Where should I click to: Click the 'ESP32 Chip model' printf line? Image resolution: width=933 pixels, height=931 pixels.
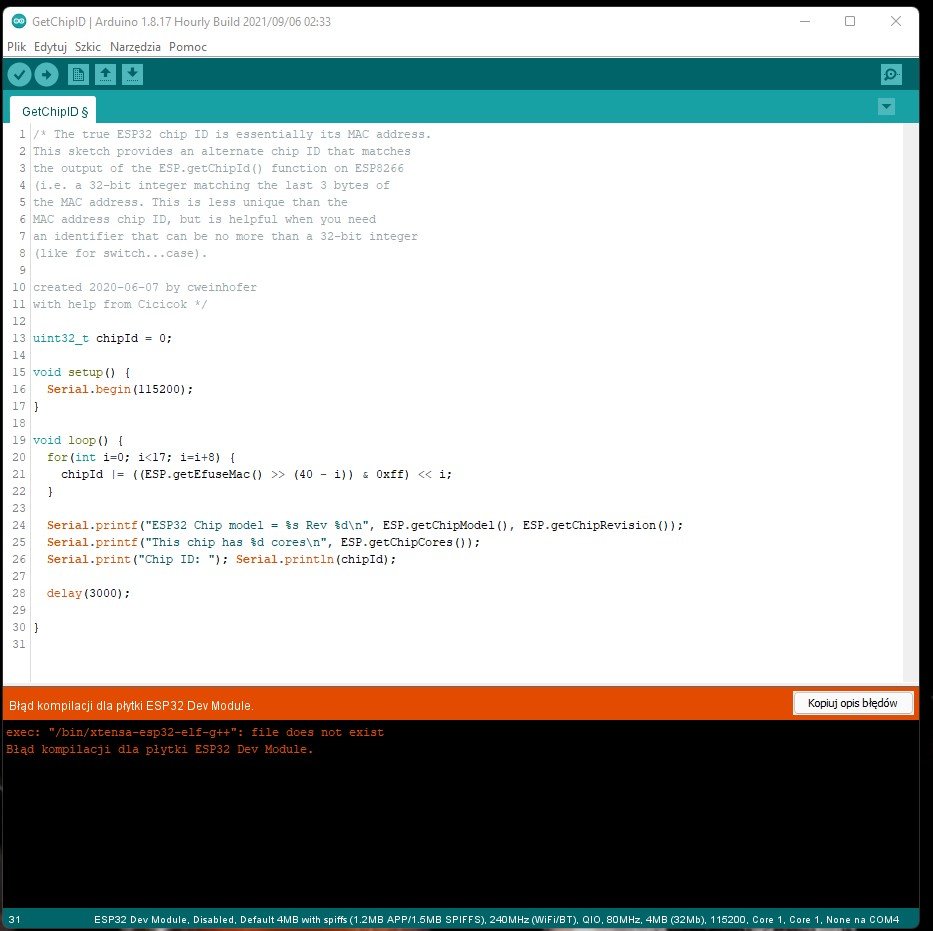(x=365, y=525)
